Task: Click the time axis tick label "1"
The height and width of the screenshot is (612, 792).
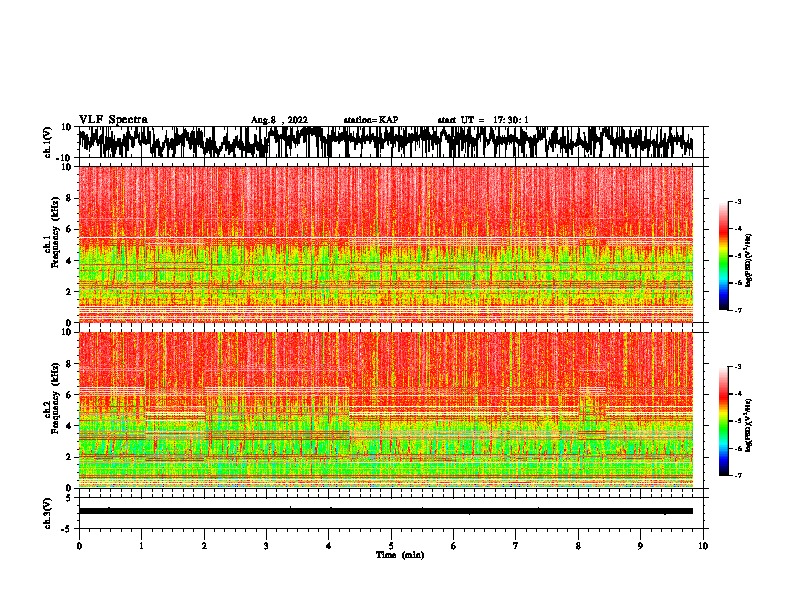Action: [x=141, y=546]
